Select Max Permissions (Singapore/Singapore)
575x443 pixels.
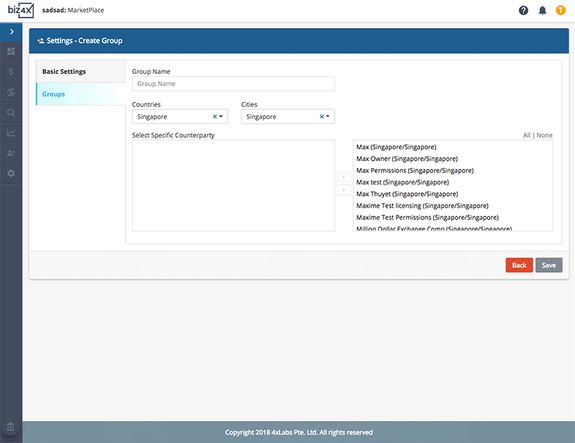tap(415, 171)
